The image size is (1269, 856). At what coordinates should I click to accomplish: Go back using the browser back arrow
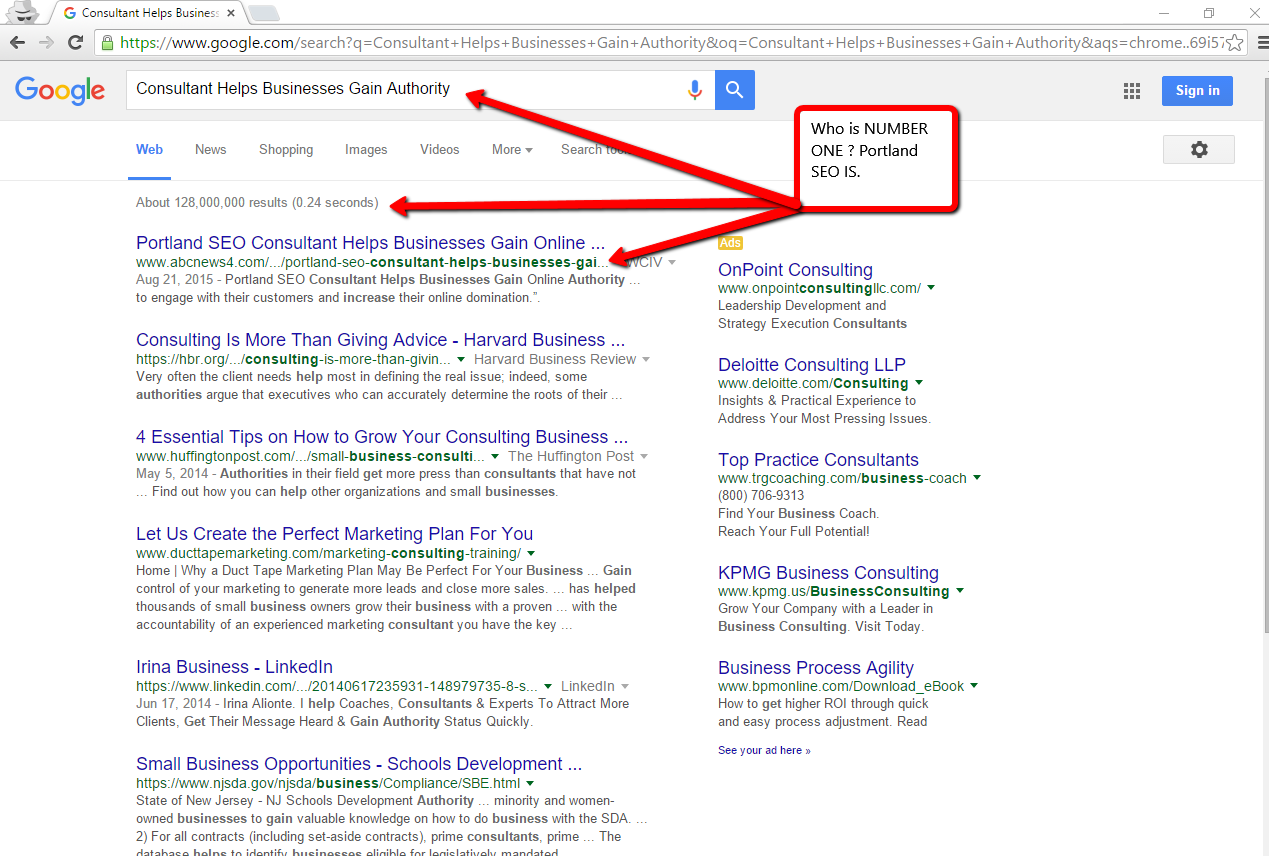click(x=17, y=42)
